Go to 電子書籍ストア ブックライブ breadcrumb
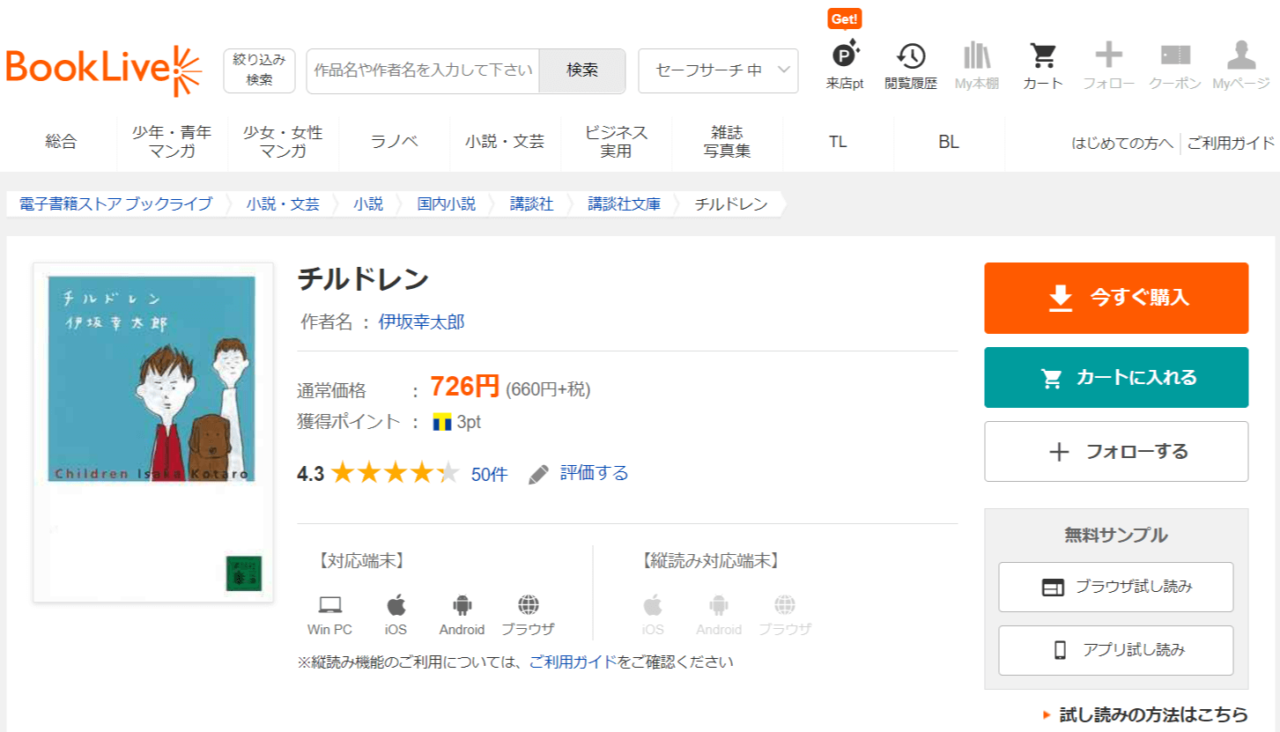This screenshot has height=732, width=1280. point(116,204)
